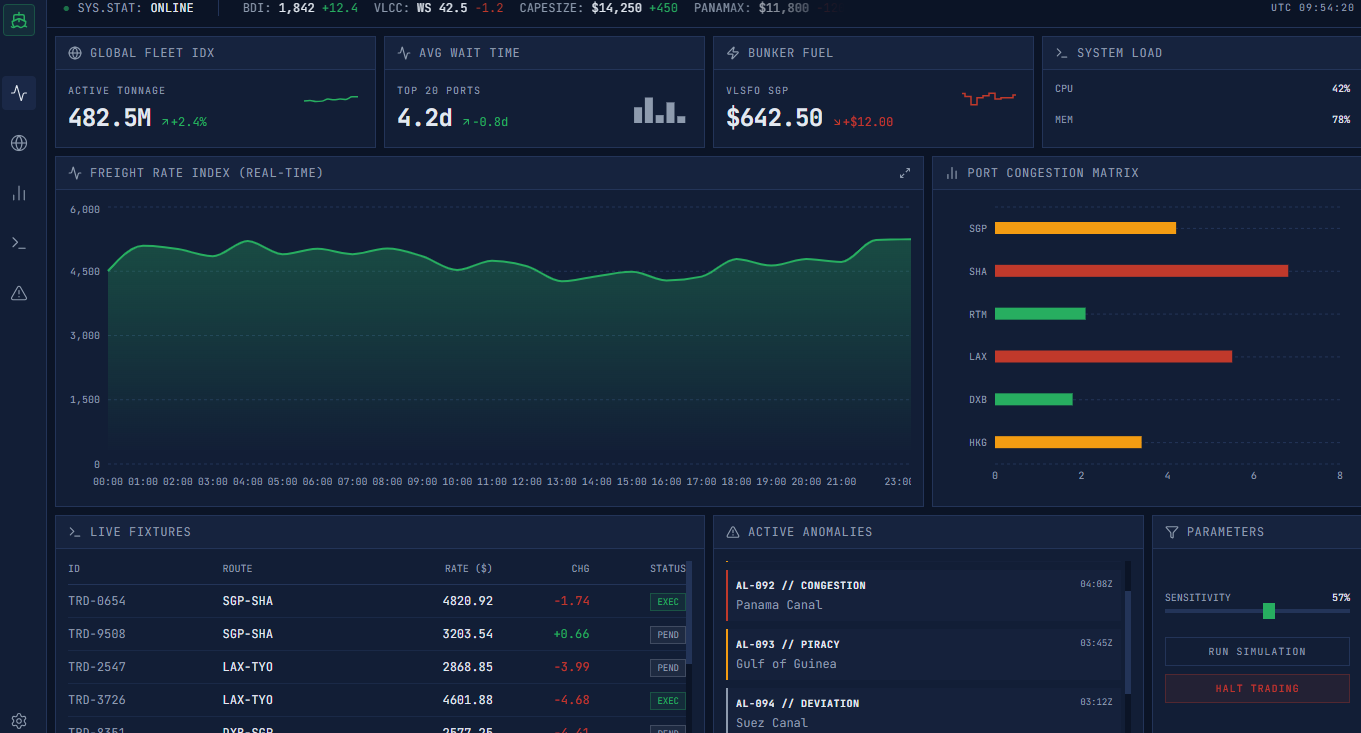
Task: Click the bar chart icon on Port Congestion Matrix
Action: [951, 172]
